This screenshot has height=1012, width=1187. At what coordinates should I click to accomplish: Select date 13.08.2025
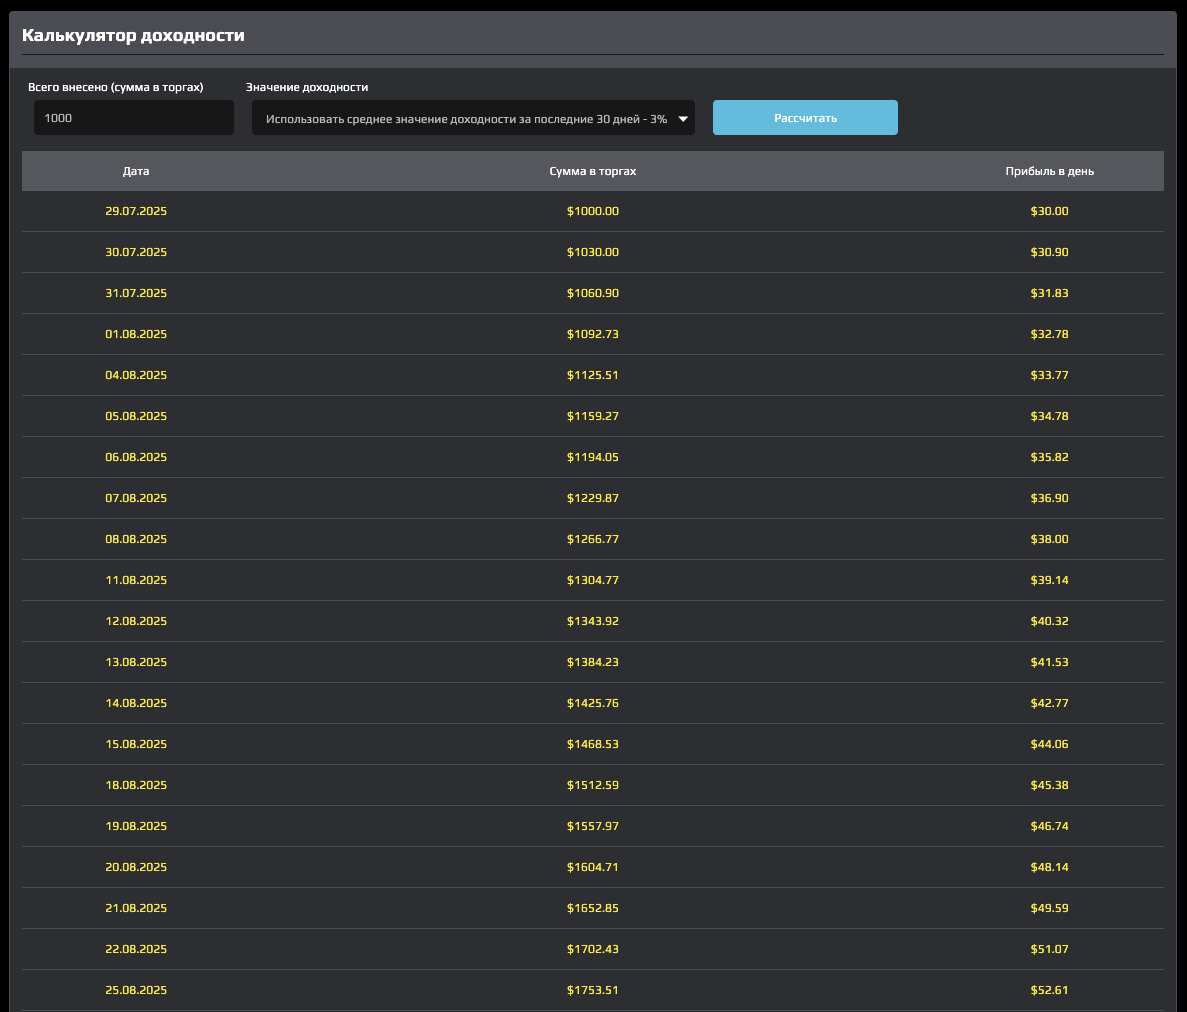(x=136, y=662)
